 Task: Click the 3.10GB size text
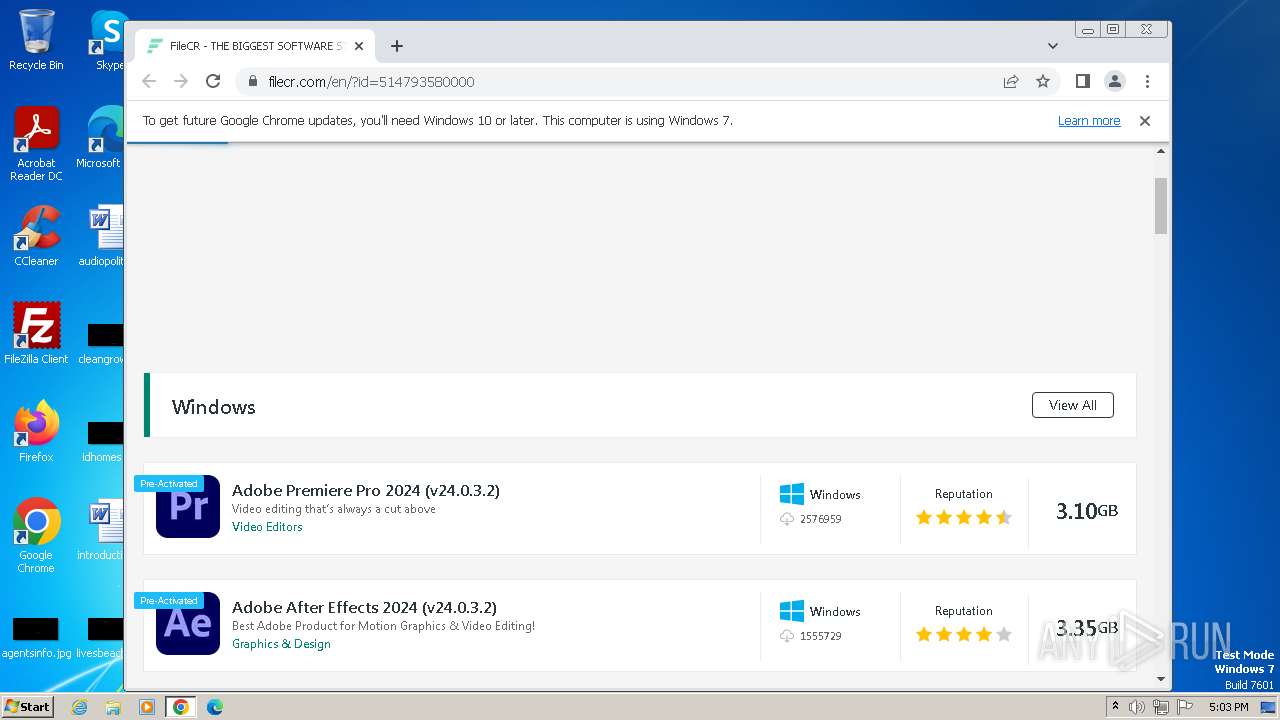[1087, 511]
